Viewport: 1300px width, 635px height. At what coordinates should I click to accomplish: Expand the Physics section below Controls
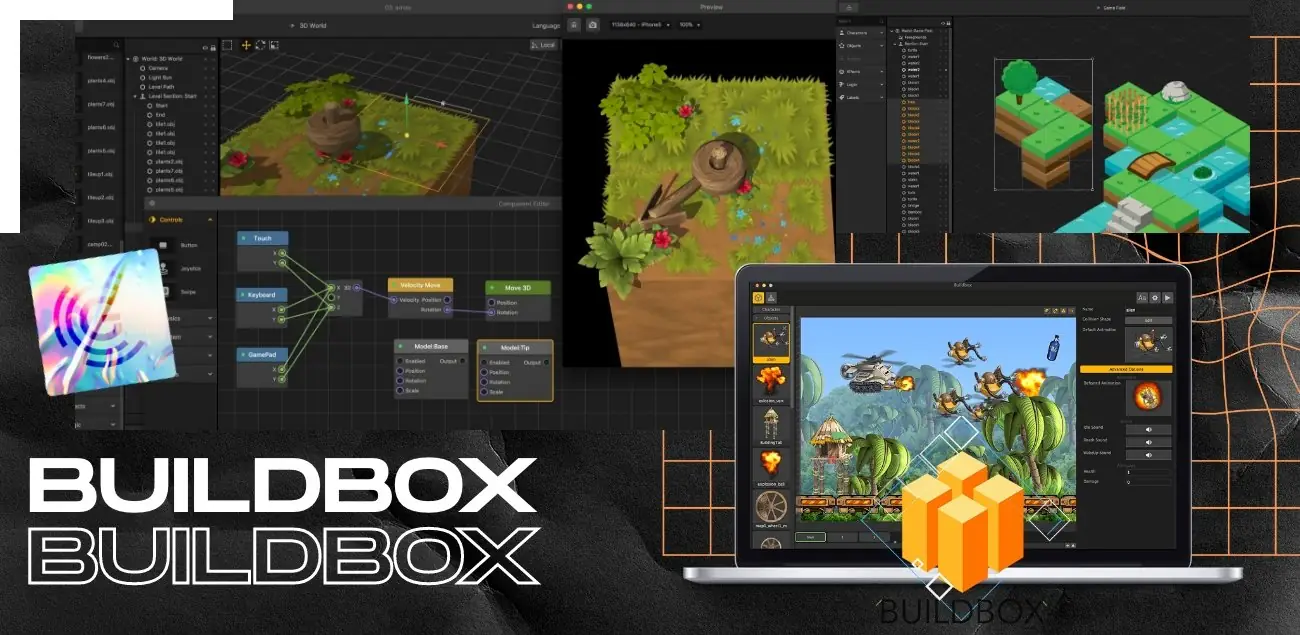[x=210, y=319]
